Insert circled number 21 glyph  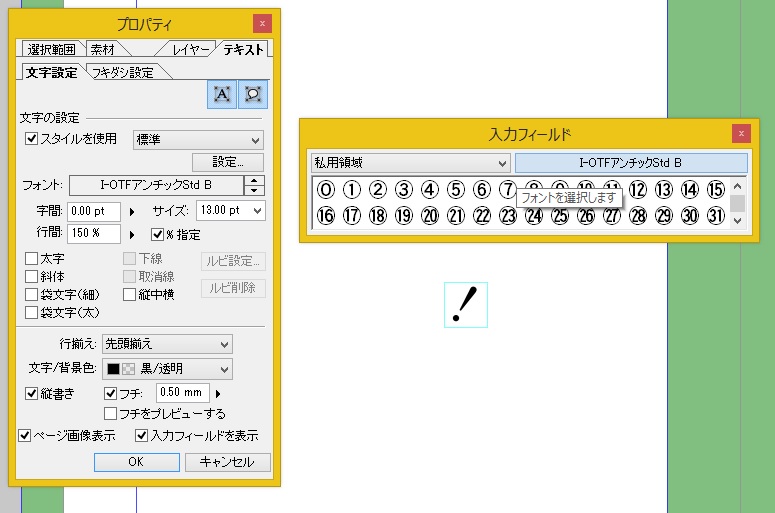[x=456, y=216]
